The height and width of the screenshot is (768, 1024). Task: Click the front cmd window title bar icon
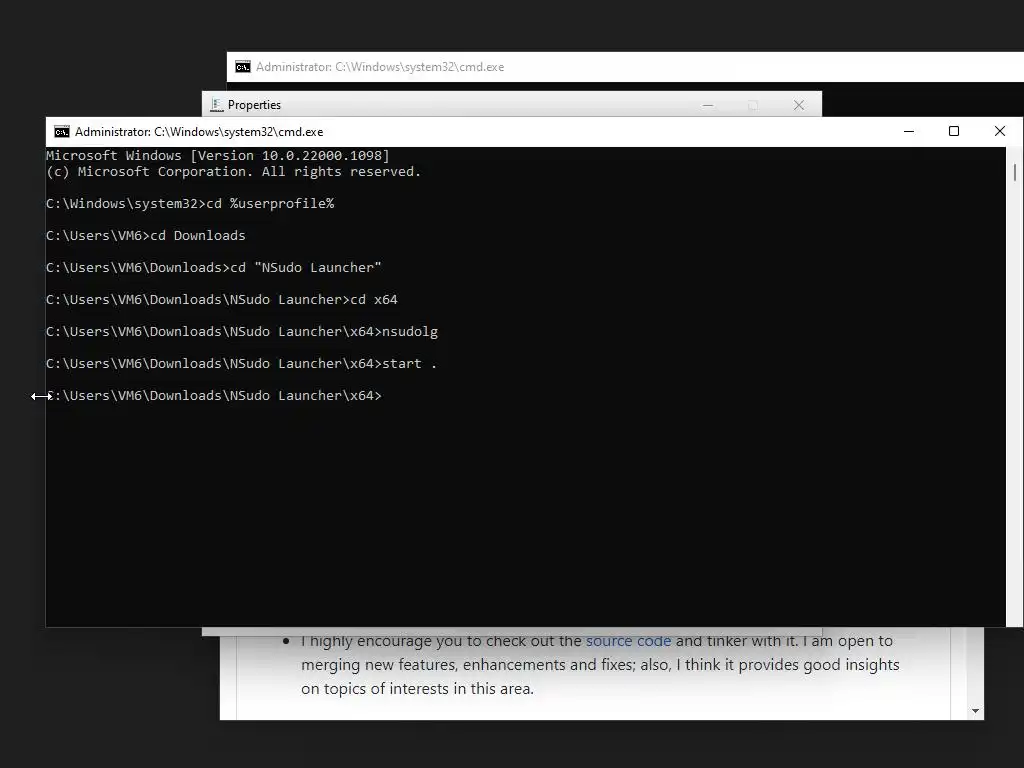pos(62,132)
